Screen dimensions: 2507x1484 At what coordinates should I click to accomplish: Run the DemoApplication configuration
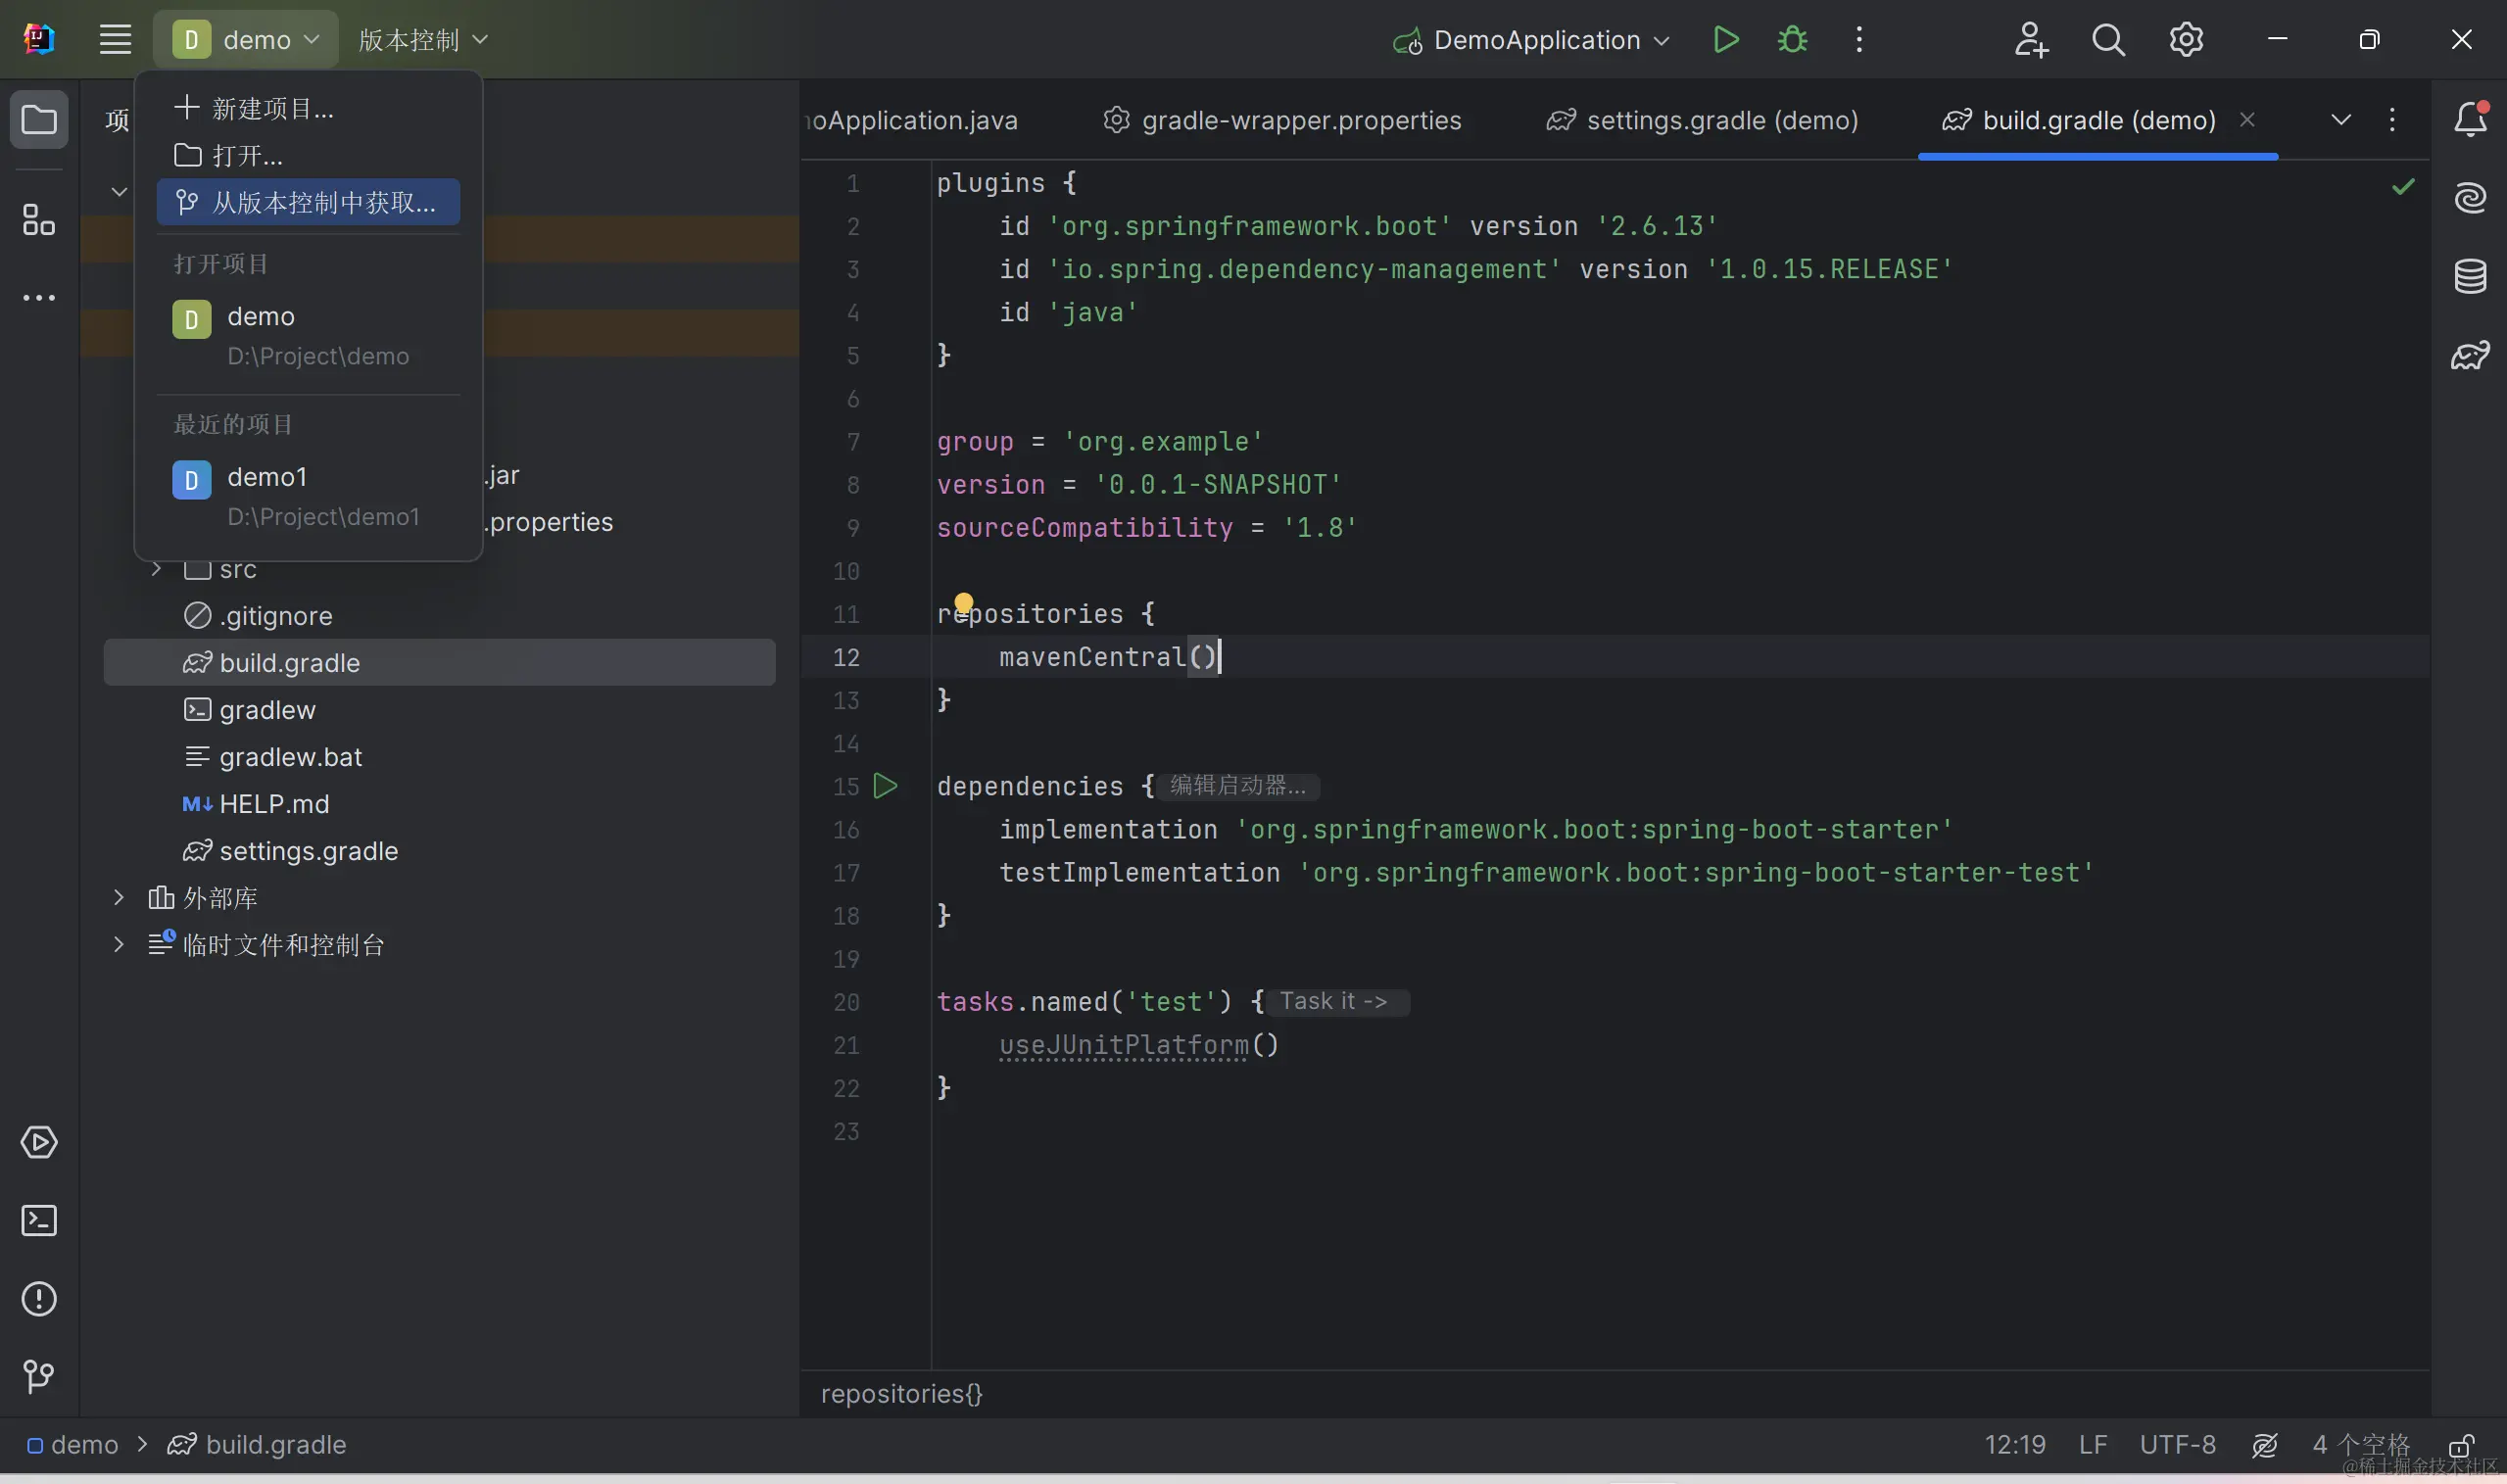click(1725, 39)
